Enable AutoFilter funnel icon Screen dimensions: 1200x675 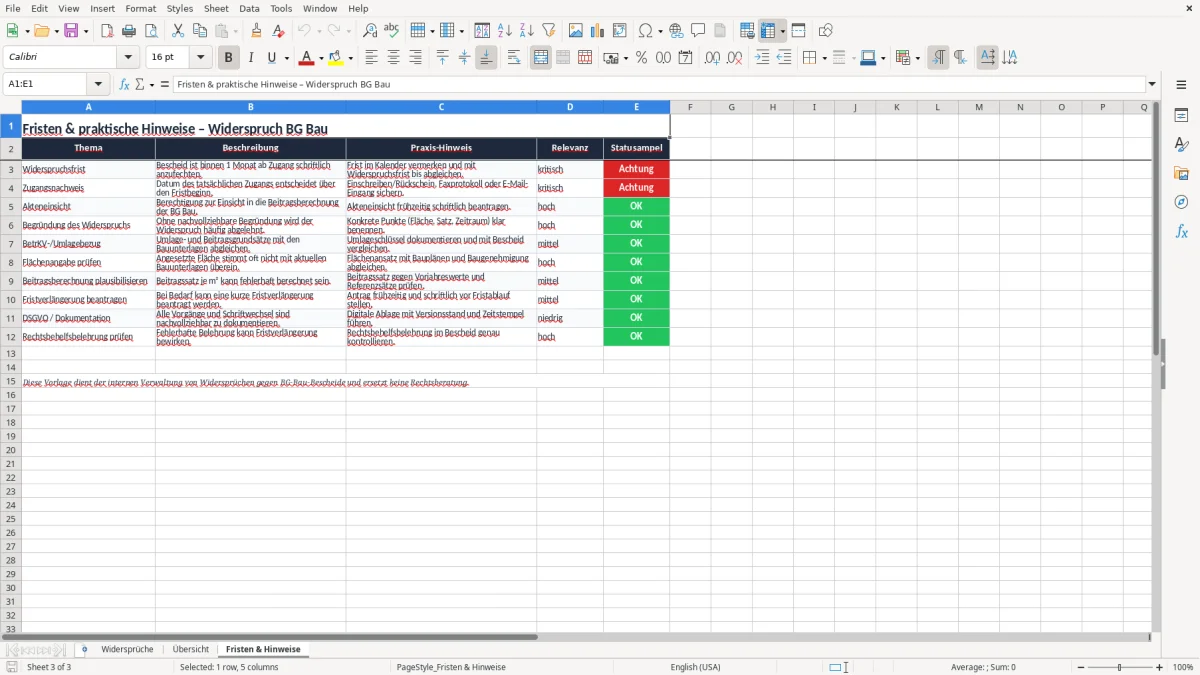(549, 31)
